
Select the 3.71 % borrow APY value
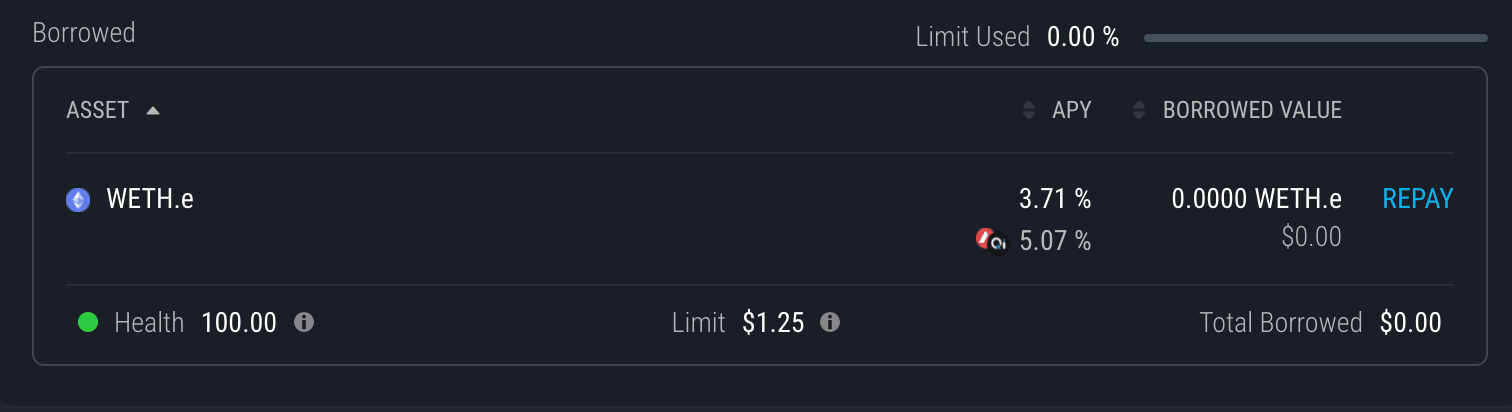coord(1055,199)
